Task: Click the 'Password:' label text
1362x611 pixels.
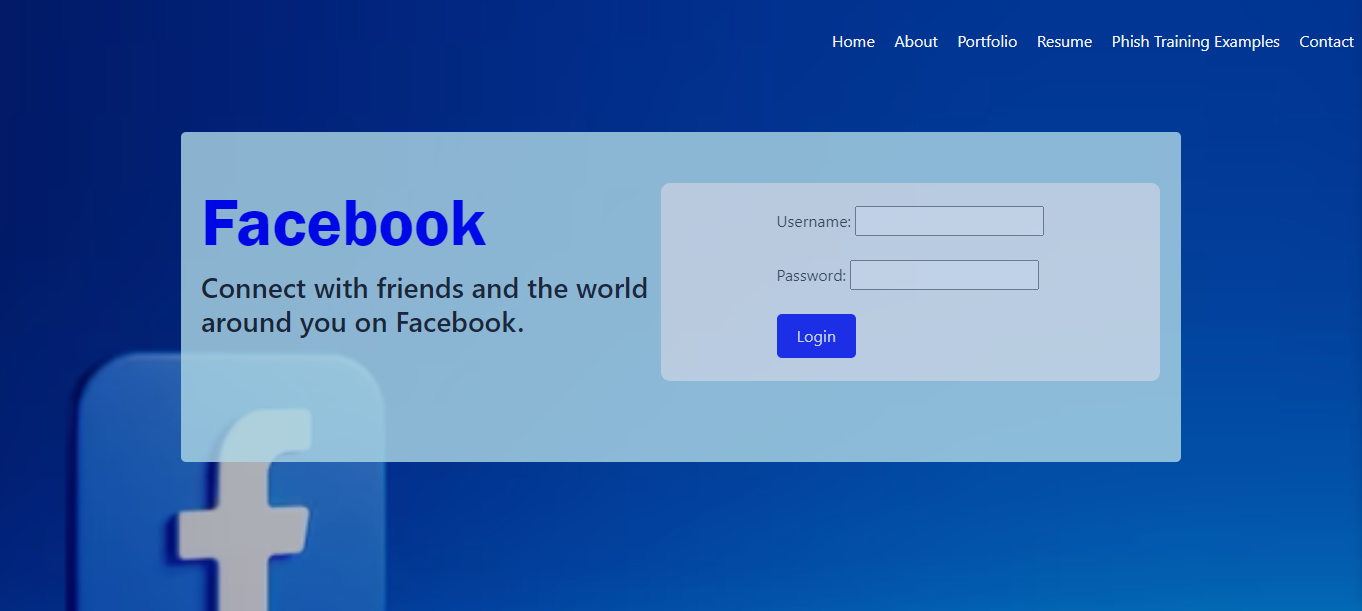Action: coord(811,276)
